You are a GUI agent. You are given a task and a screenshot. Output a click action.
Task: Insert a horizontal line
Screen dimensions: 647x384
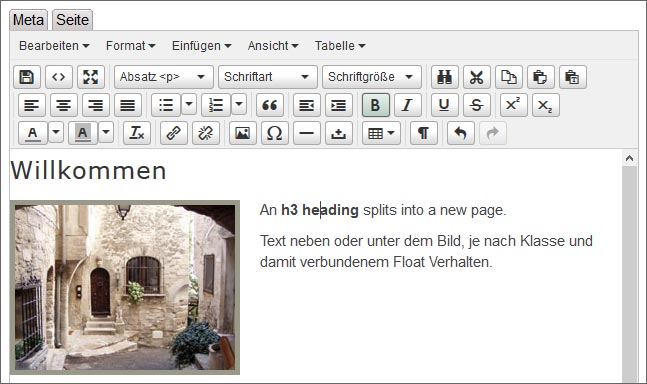[x=307, y=133]
